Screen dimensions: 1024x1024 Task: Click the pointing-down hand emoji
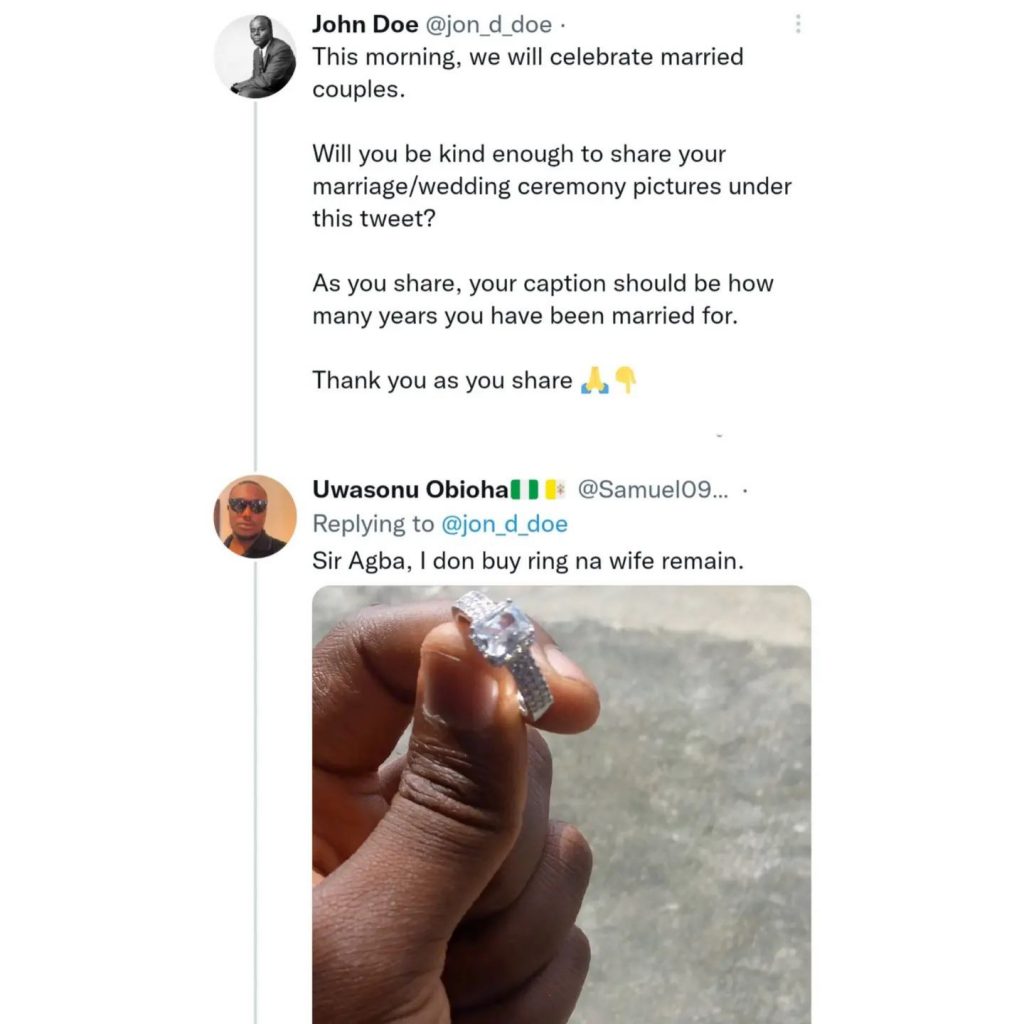pyautogui.click(x=625, y=380)
